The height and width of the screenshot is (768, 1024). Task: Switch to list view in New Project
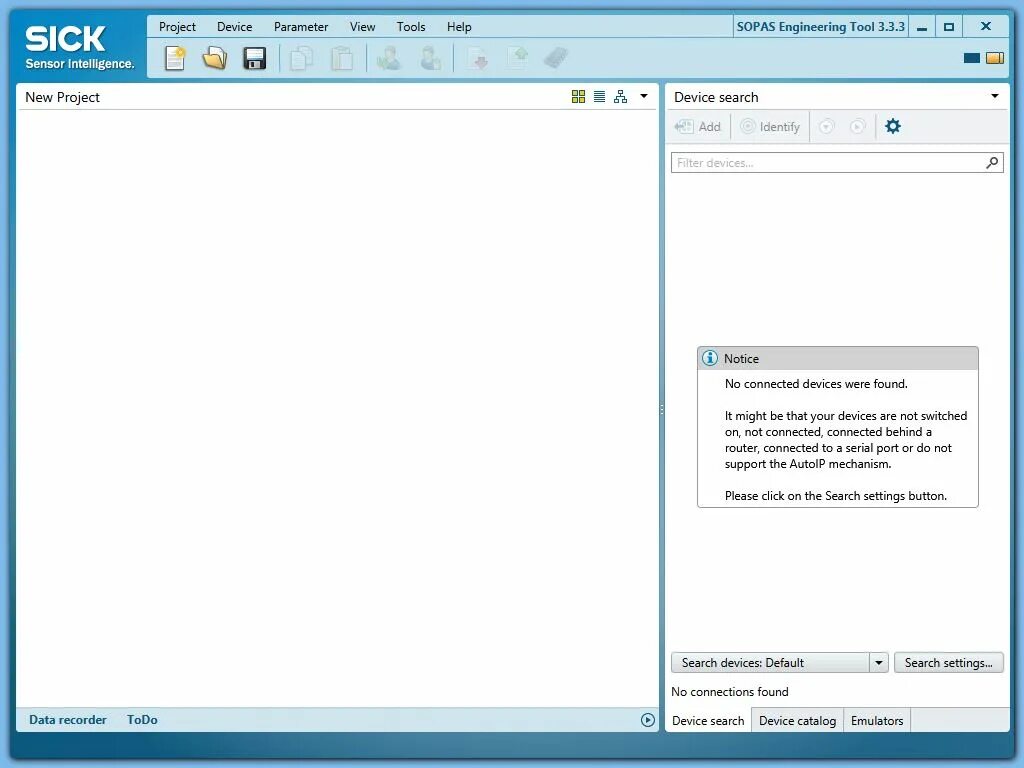599,97
